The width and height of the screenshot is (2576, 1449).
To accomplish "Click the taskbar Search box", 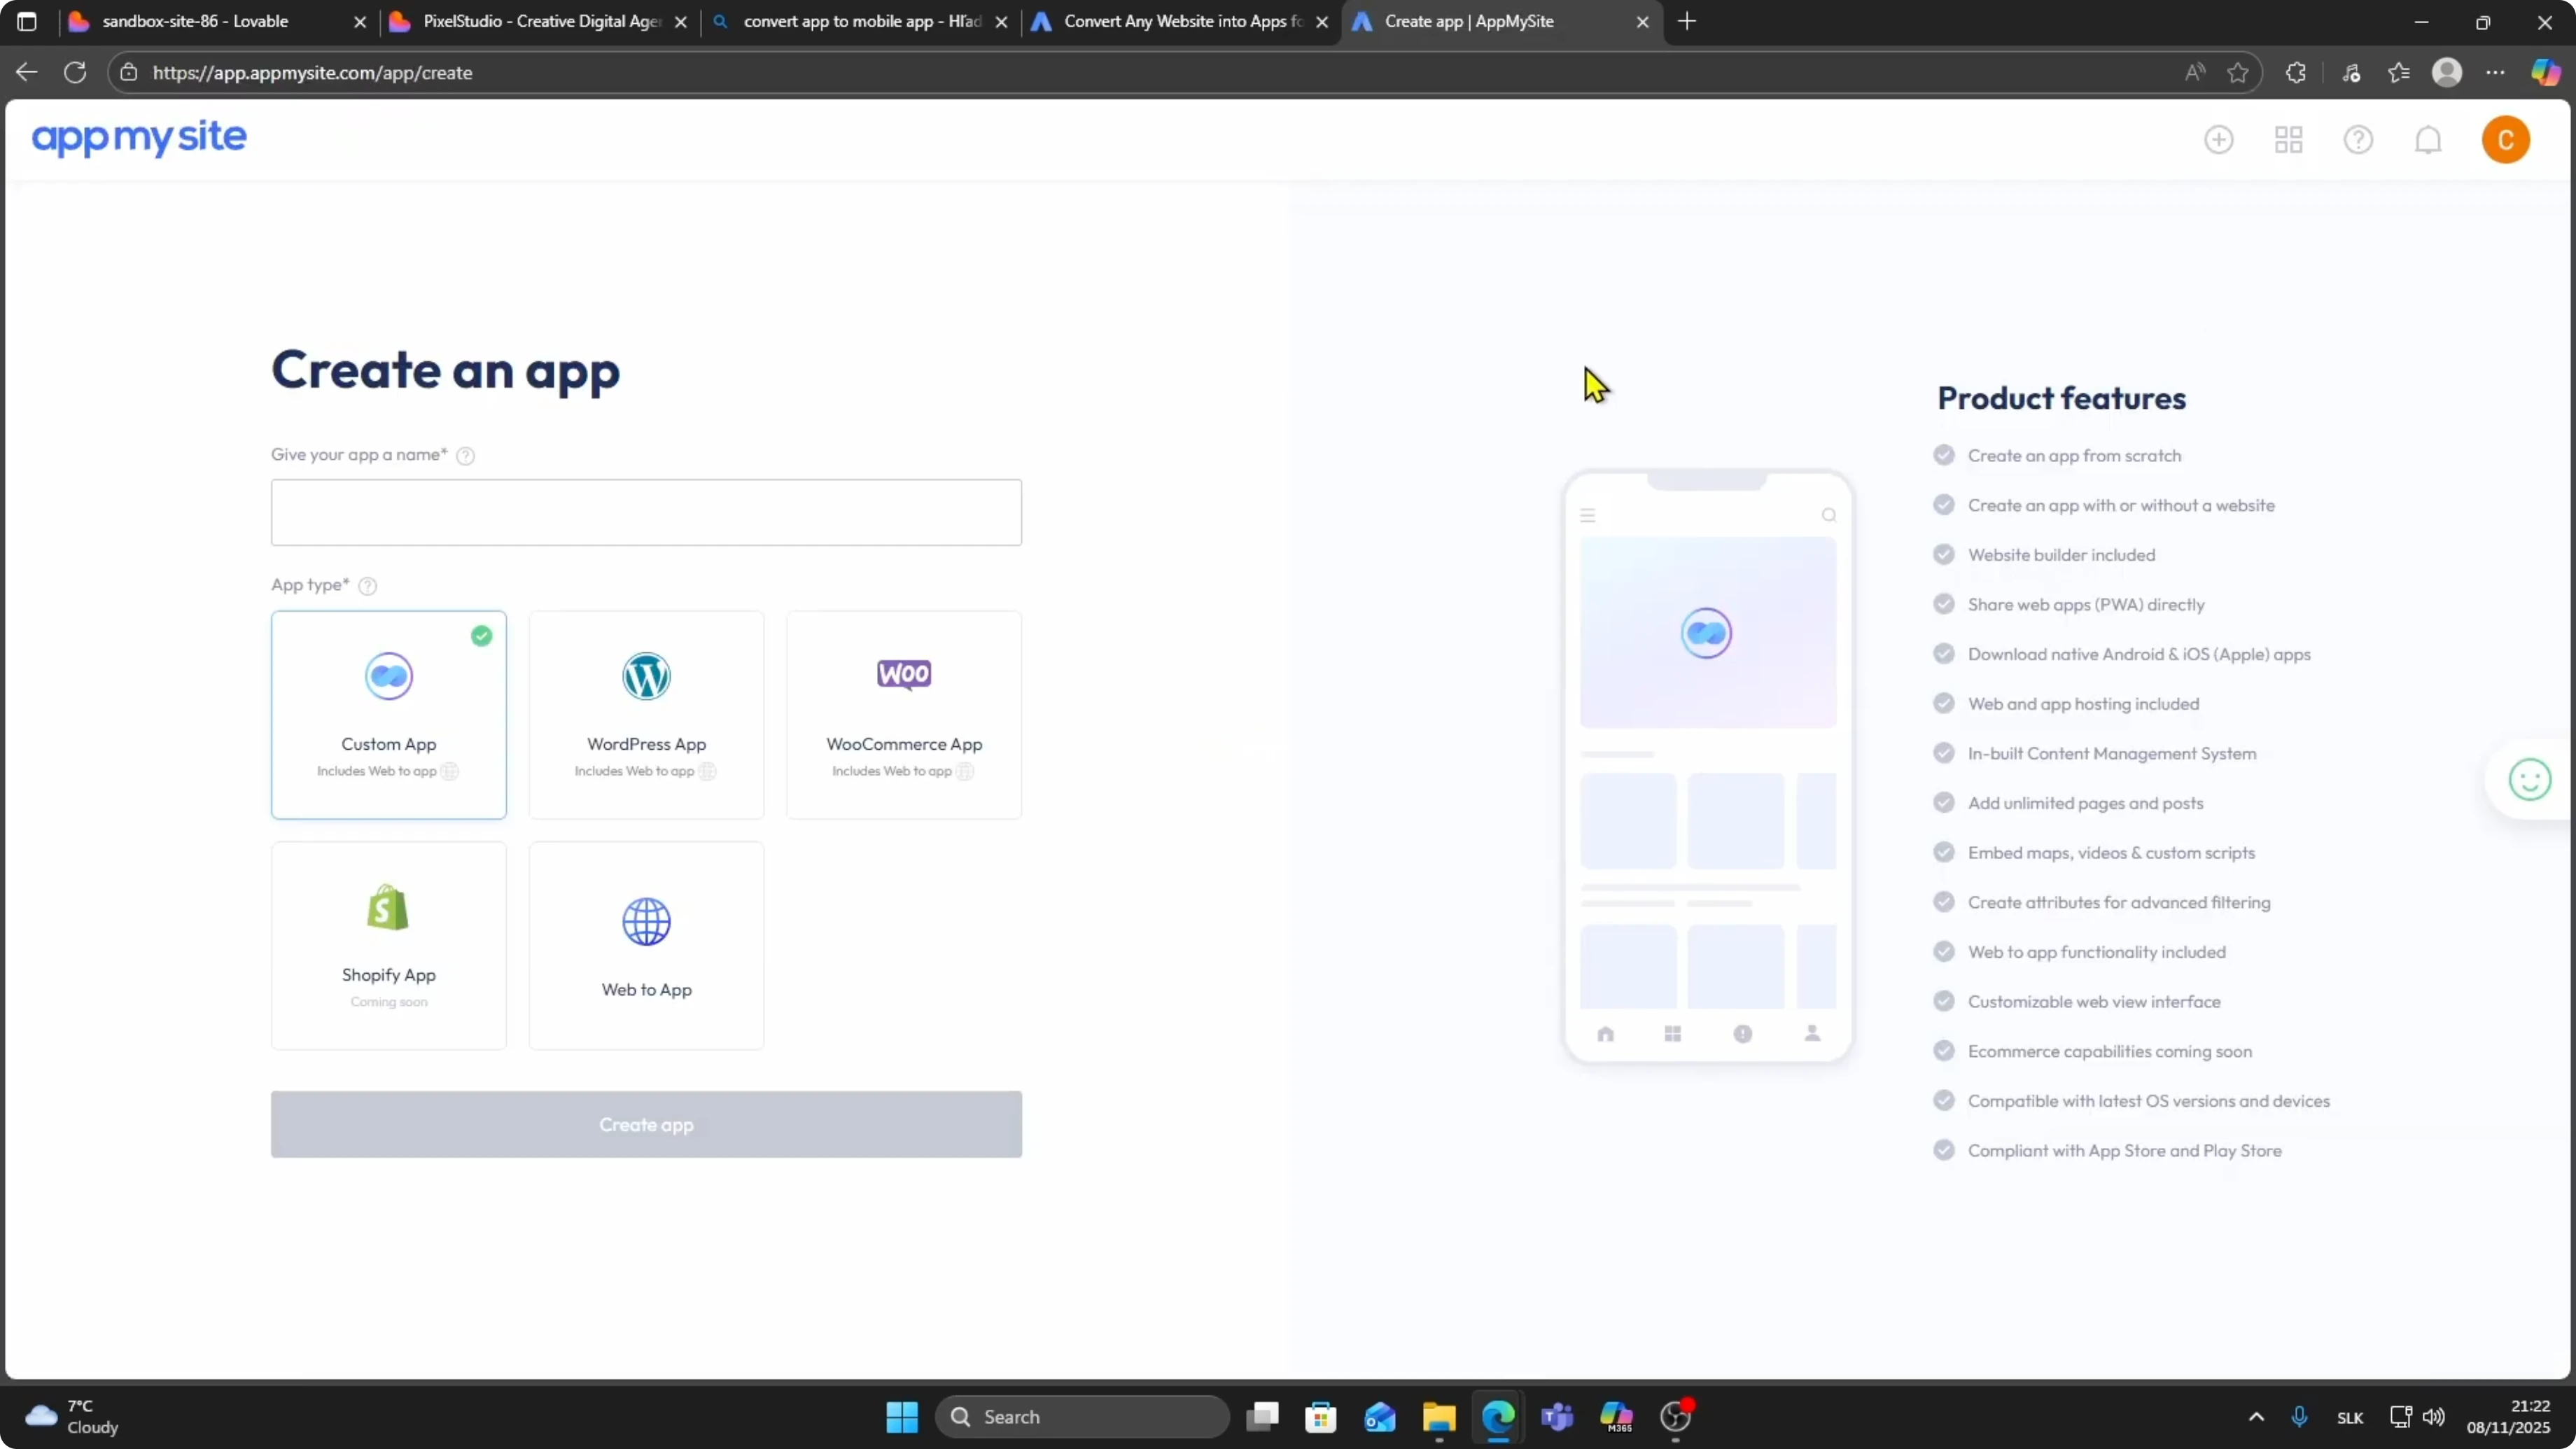I will (1082, 1417).
